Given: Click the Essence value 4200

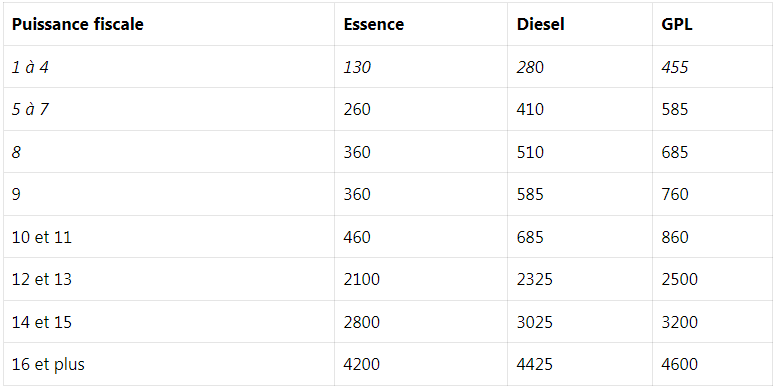Looking at the screenshot, I should click(362, 364).
